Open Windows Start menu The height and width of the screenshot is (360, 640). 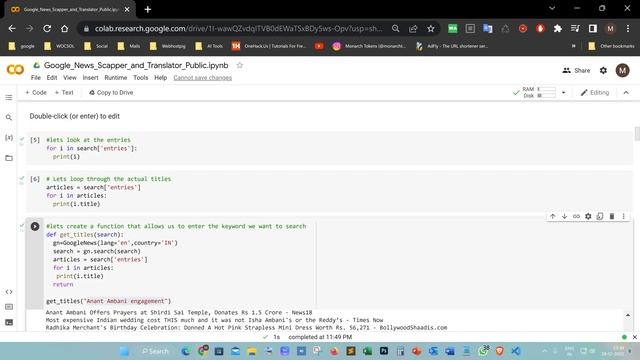(x=124, y=351)
